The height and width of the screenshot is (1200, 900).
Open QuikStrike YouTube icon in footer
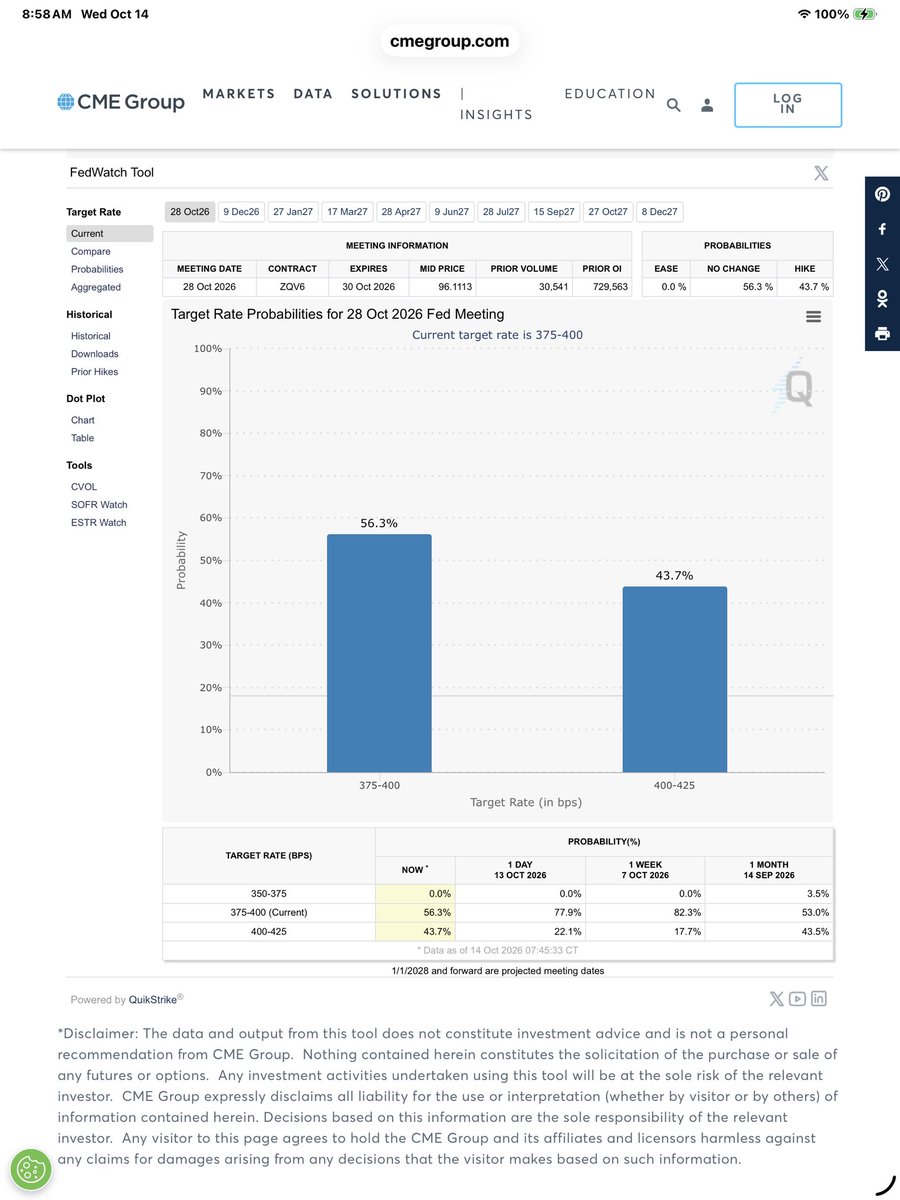(797, 998)
